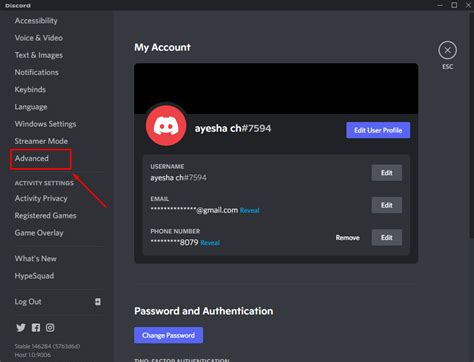Viewport: 474px width, 362px height.
Task: Click the red Discord avatar picture
Action: coord(166,126)
